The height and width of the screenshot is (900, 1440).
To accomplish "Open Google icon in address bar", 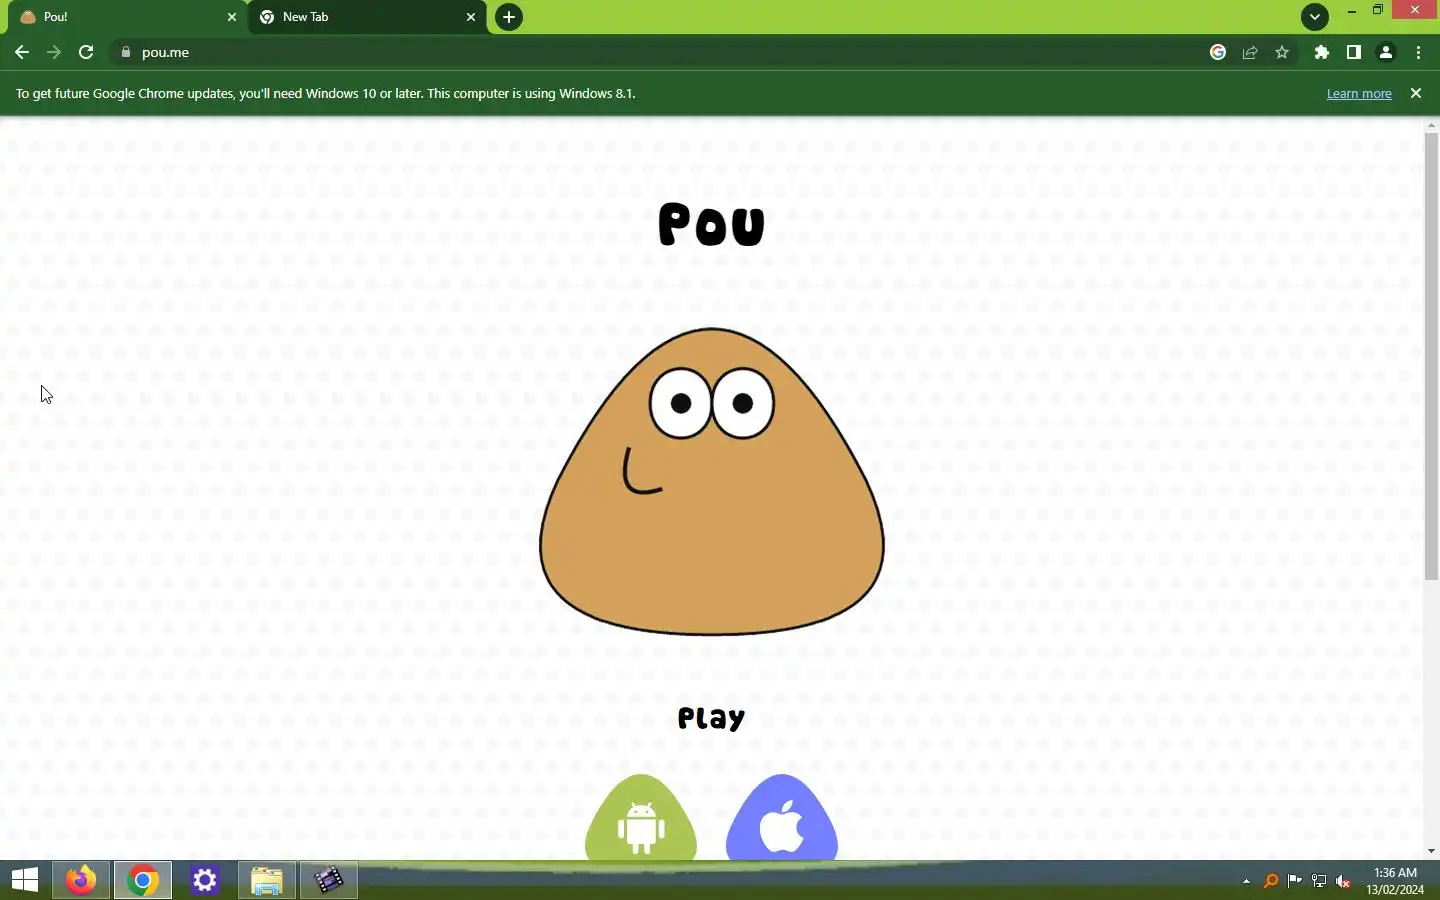I will coord(1218,52).
